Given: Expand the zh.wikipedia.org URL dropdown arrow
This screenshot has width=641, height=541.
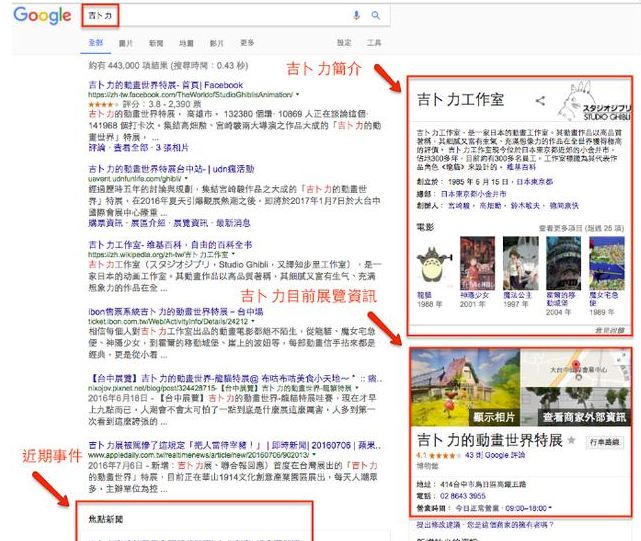Looking at the screenshot, I should (x=233, y=254).
